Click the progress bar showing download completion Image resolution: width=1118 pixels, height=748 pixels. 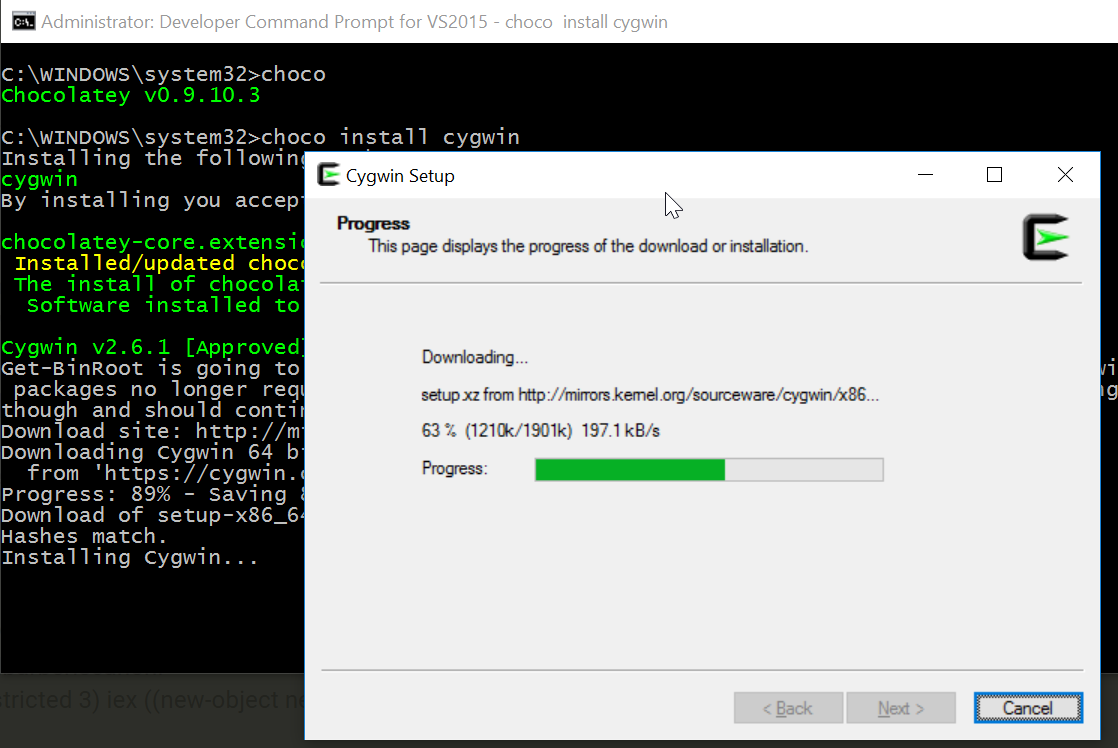[709, 469]
